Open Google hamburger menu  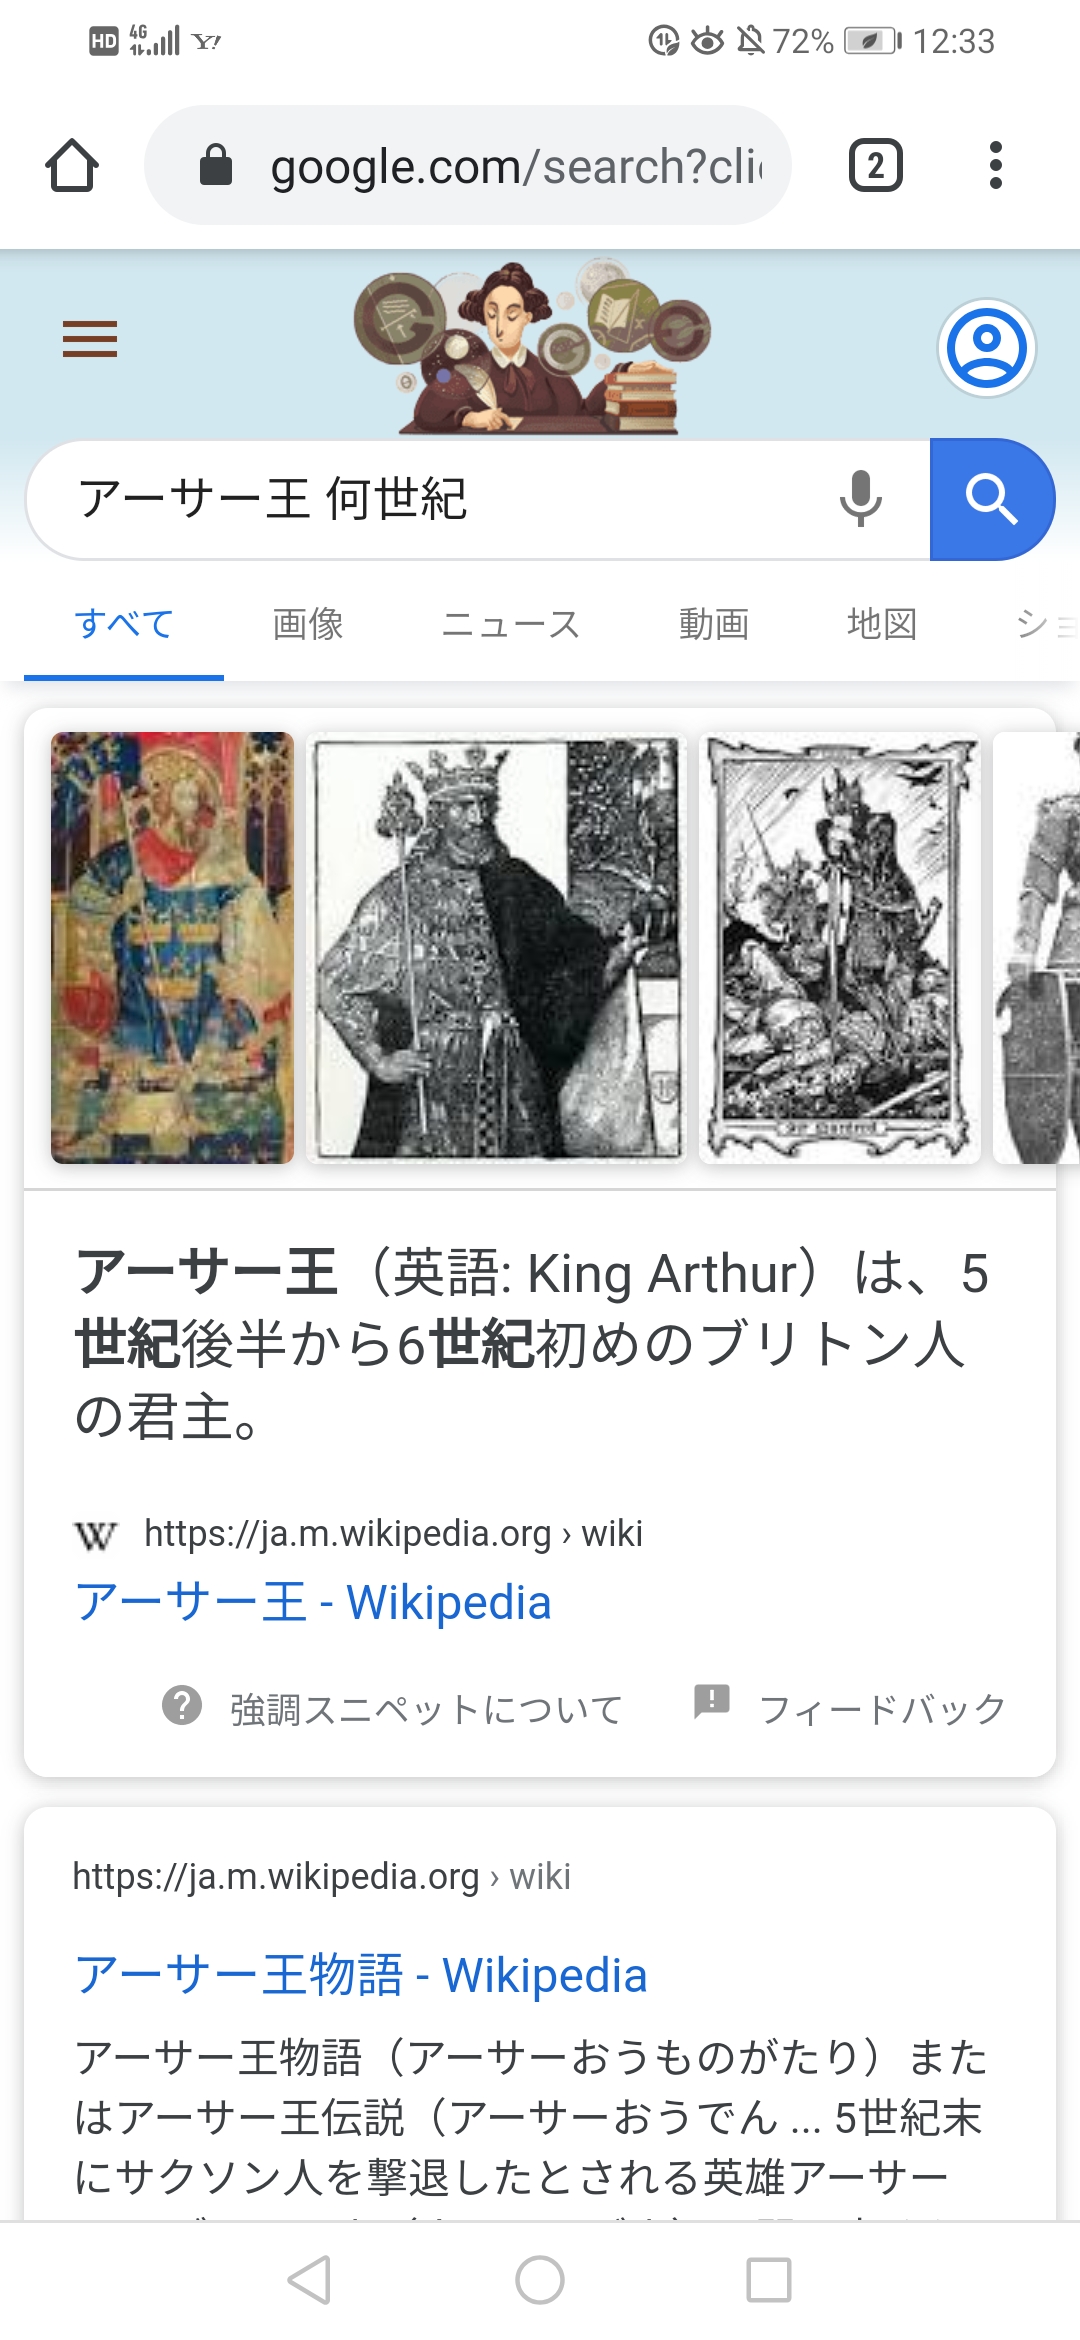(90, 339)
